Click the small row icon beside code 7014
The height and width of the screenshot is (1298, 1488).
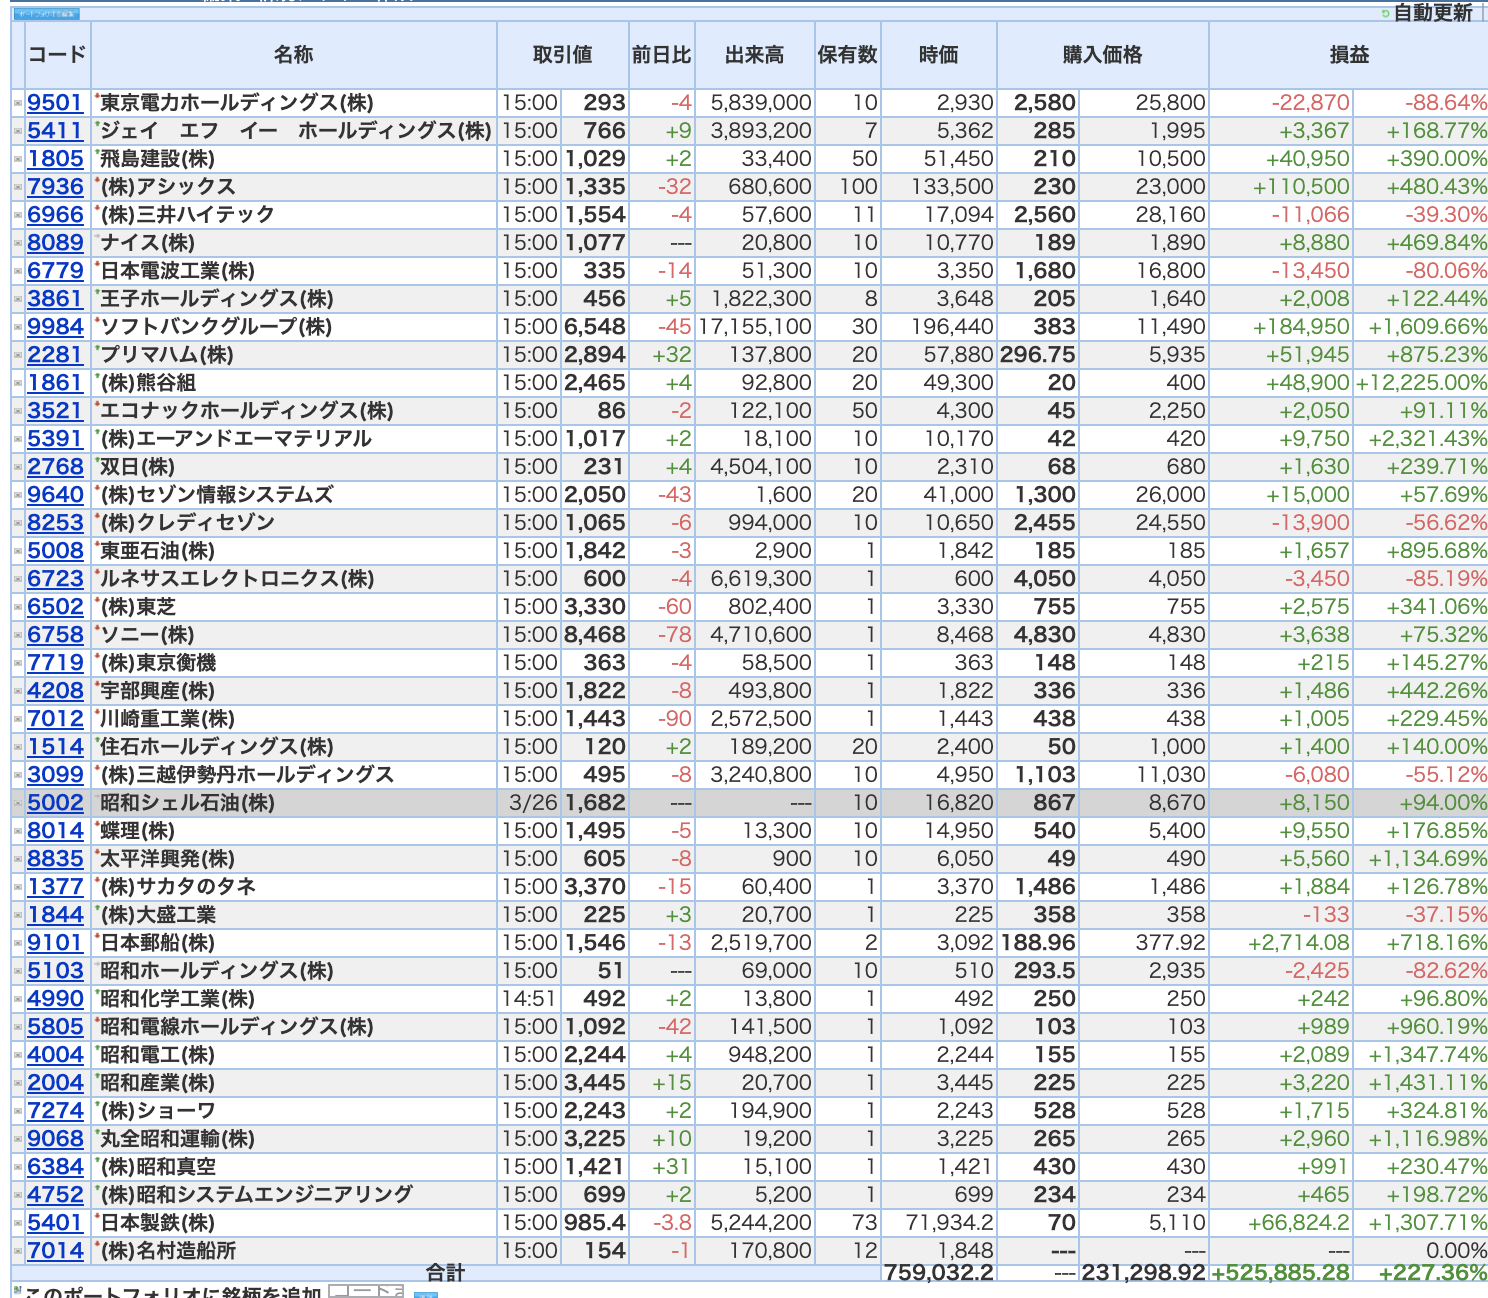[x=18, y=1251]
